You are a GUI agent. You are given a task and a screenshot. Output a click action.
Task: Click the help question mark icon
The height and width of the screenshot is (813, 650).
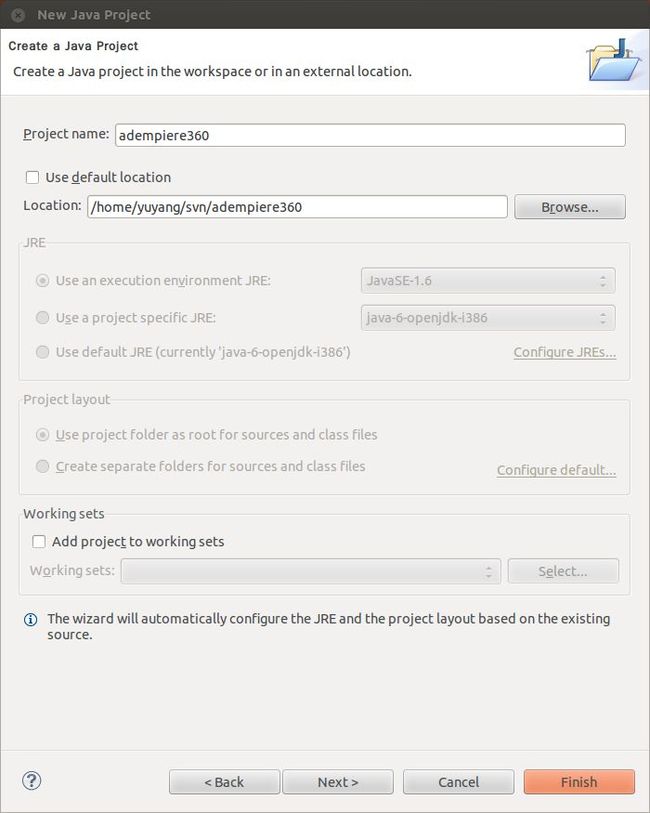coord(32,780)
